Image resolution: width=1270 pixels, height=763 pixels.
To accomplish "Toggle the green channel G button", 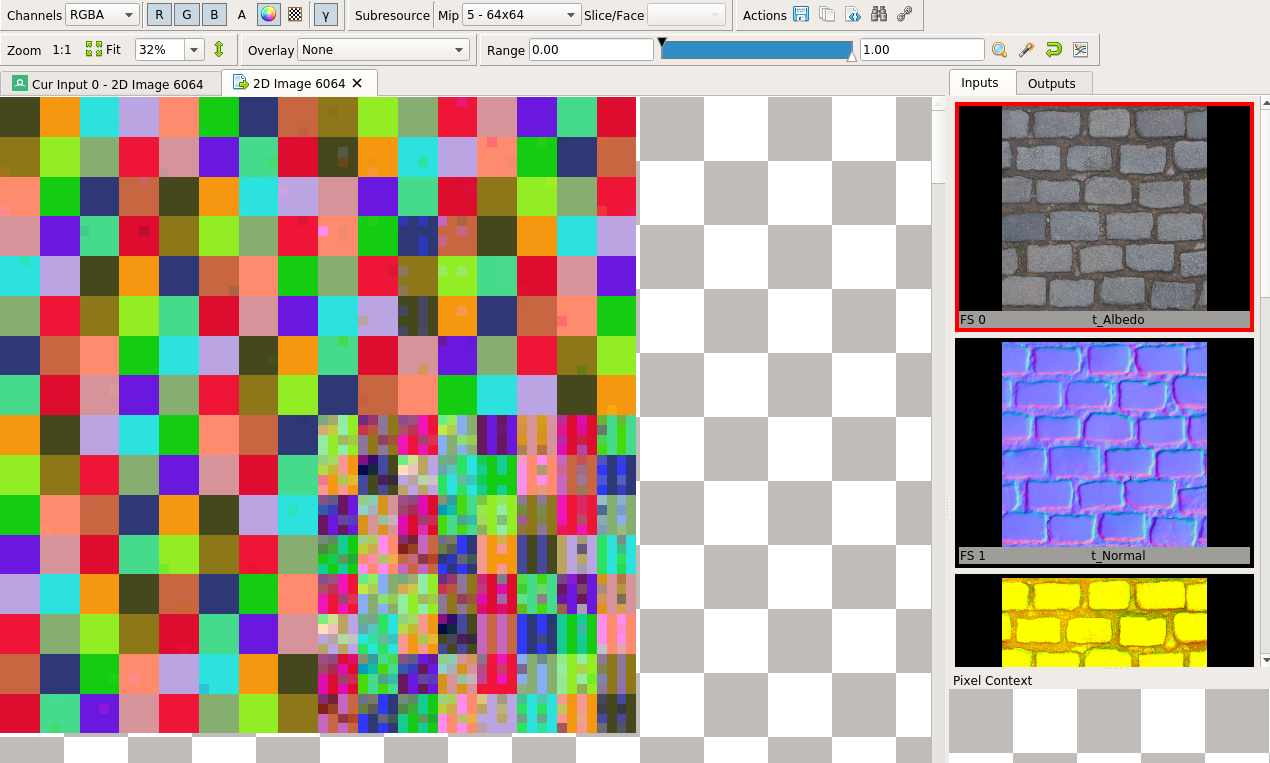I will tap(186, 15).
